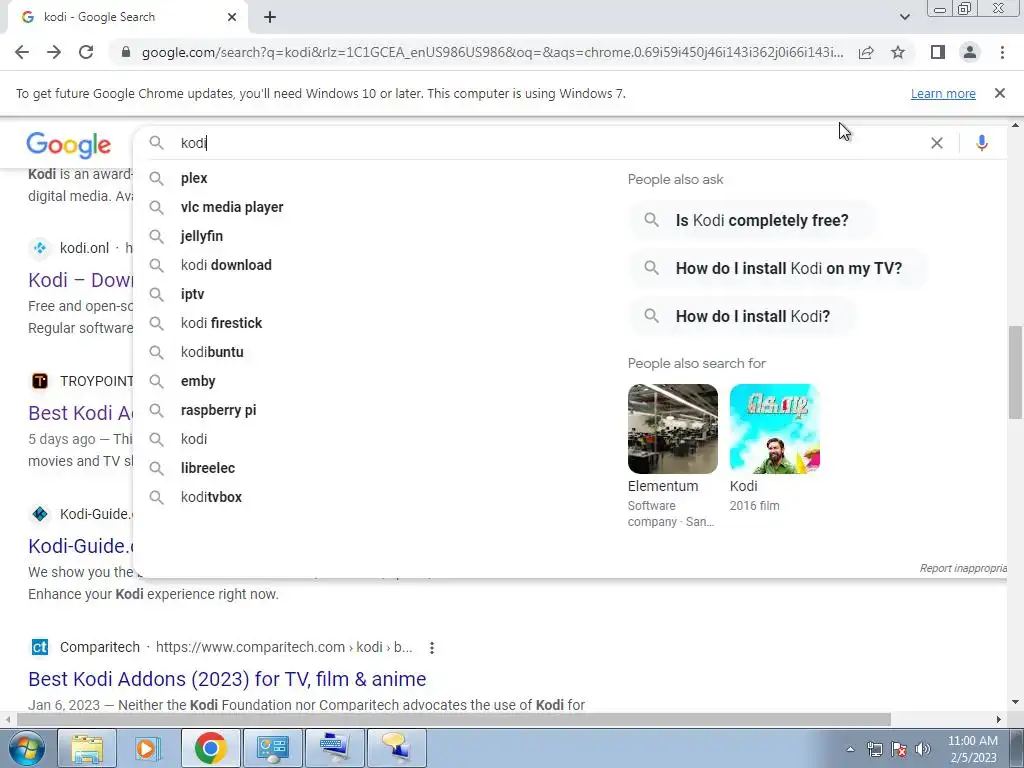The width and height of the screenshot is (1024, 768).
Task: Click How do I install Kodi on my TV?
Action: pyautogui.click(x=778, y=268)
